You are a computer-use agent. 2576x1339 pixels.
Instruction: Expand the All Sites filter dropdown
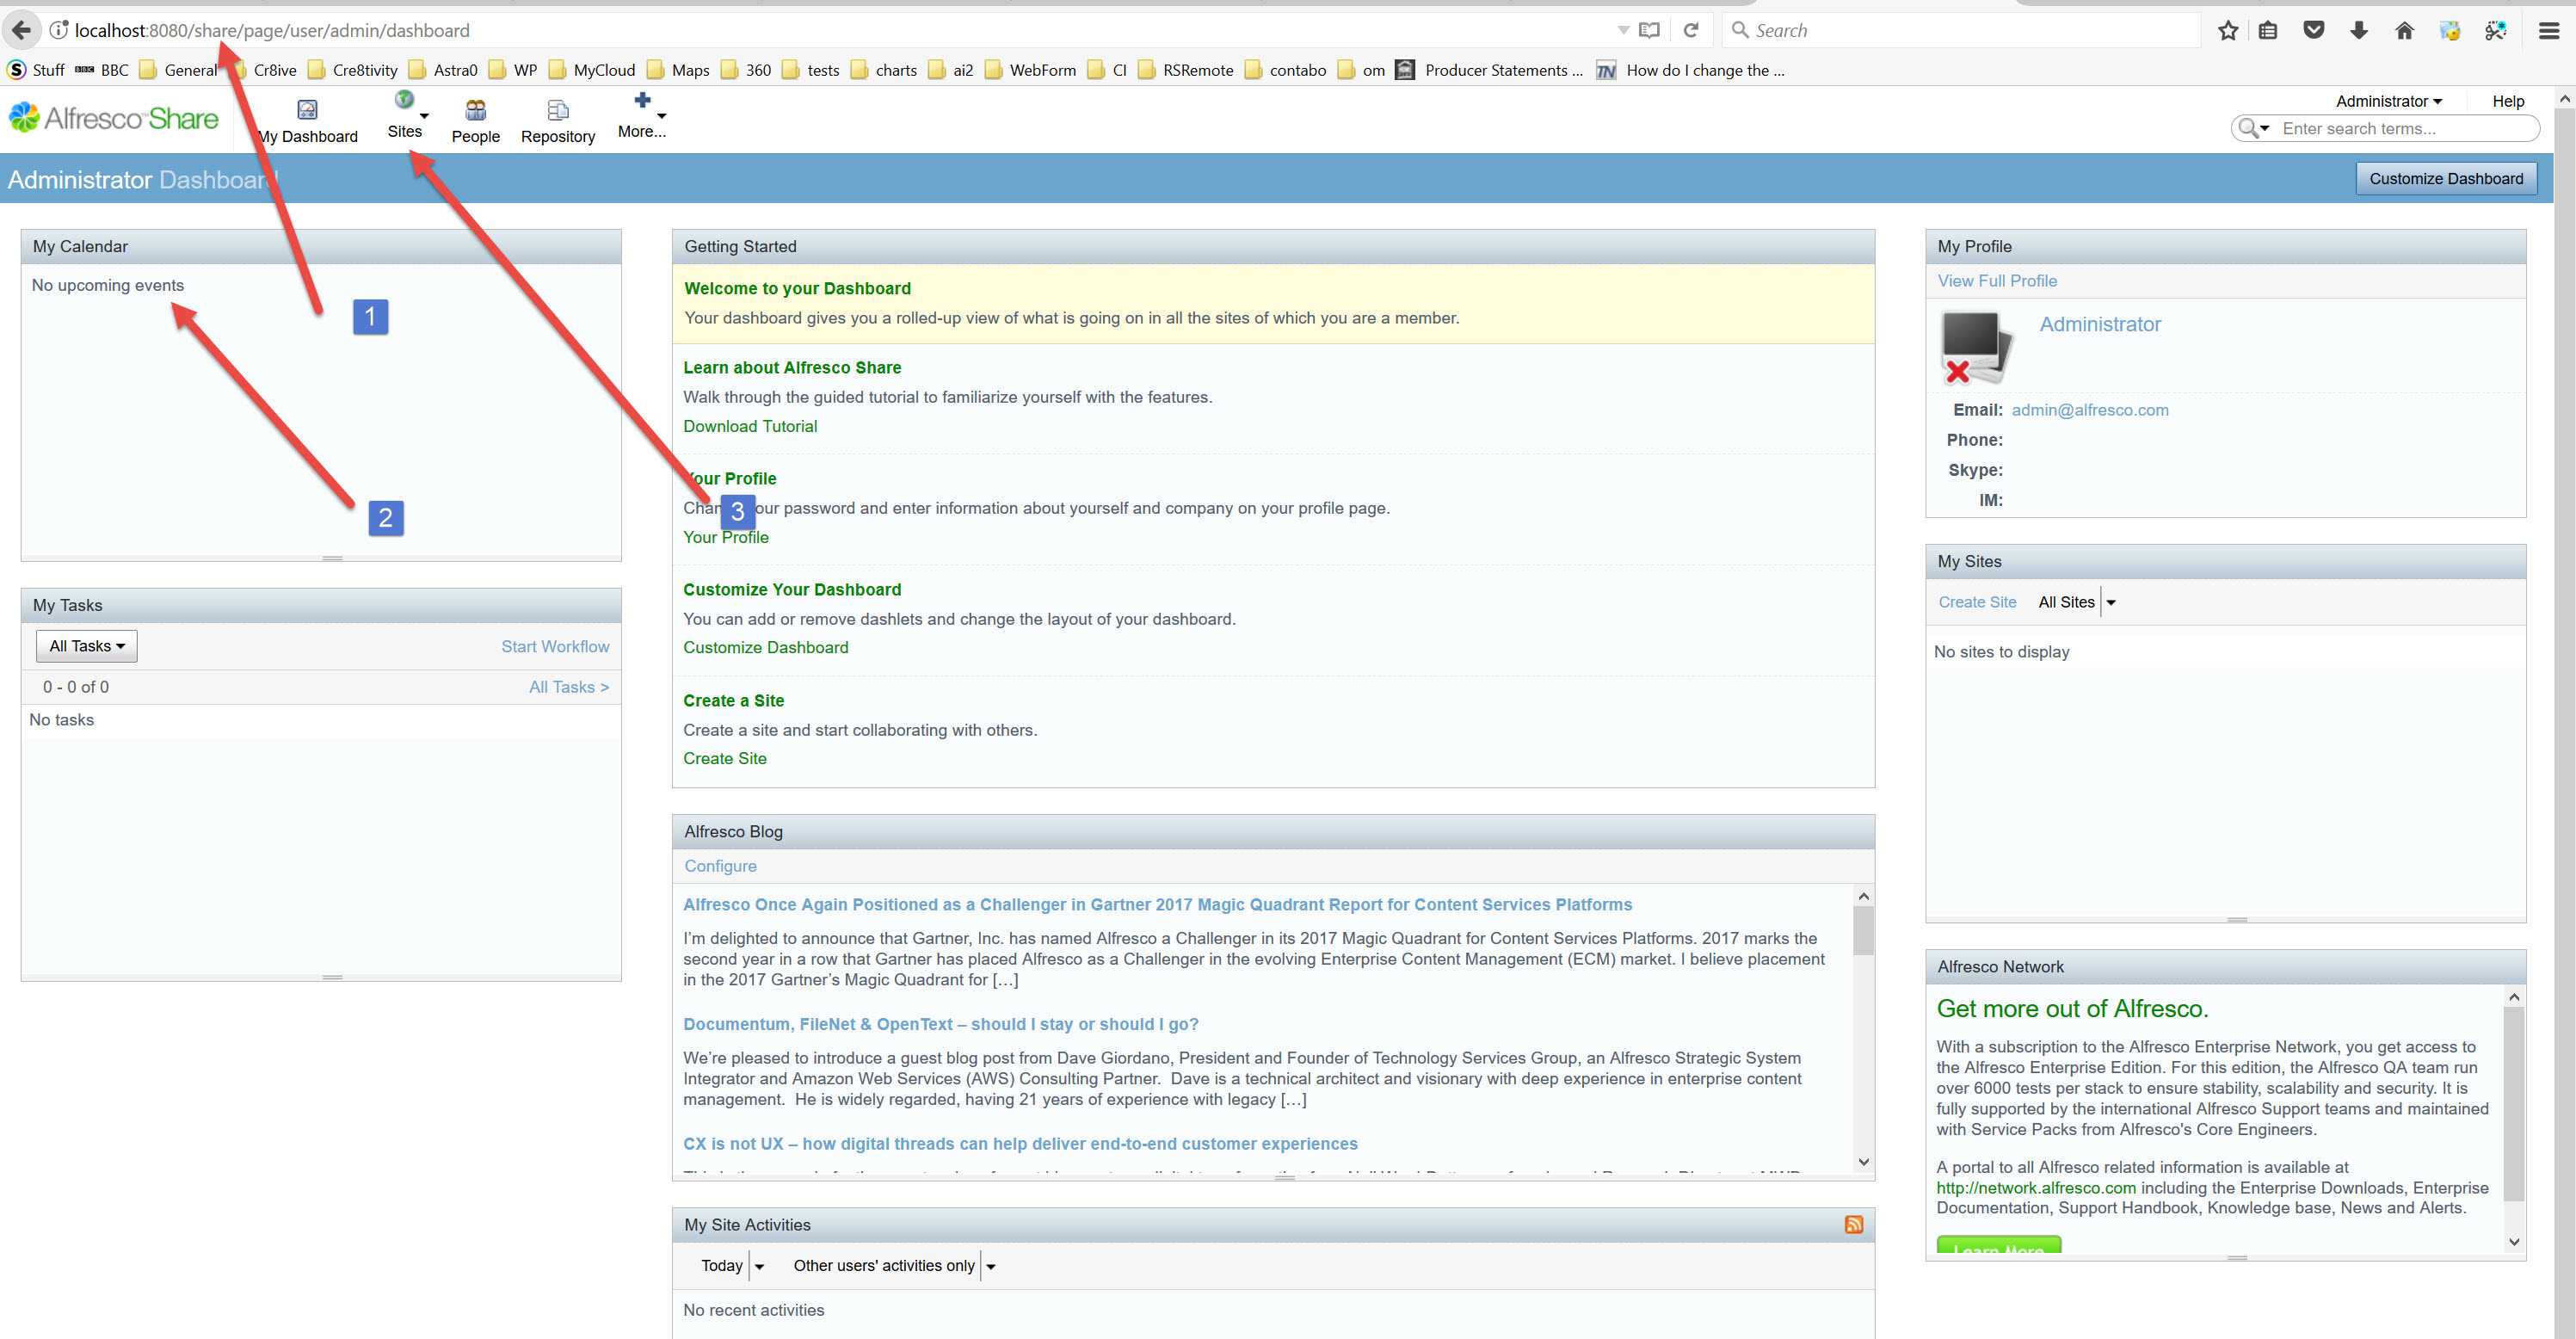[x=2110, y=602]
